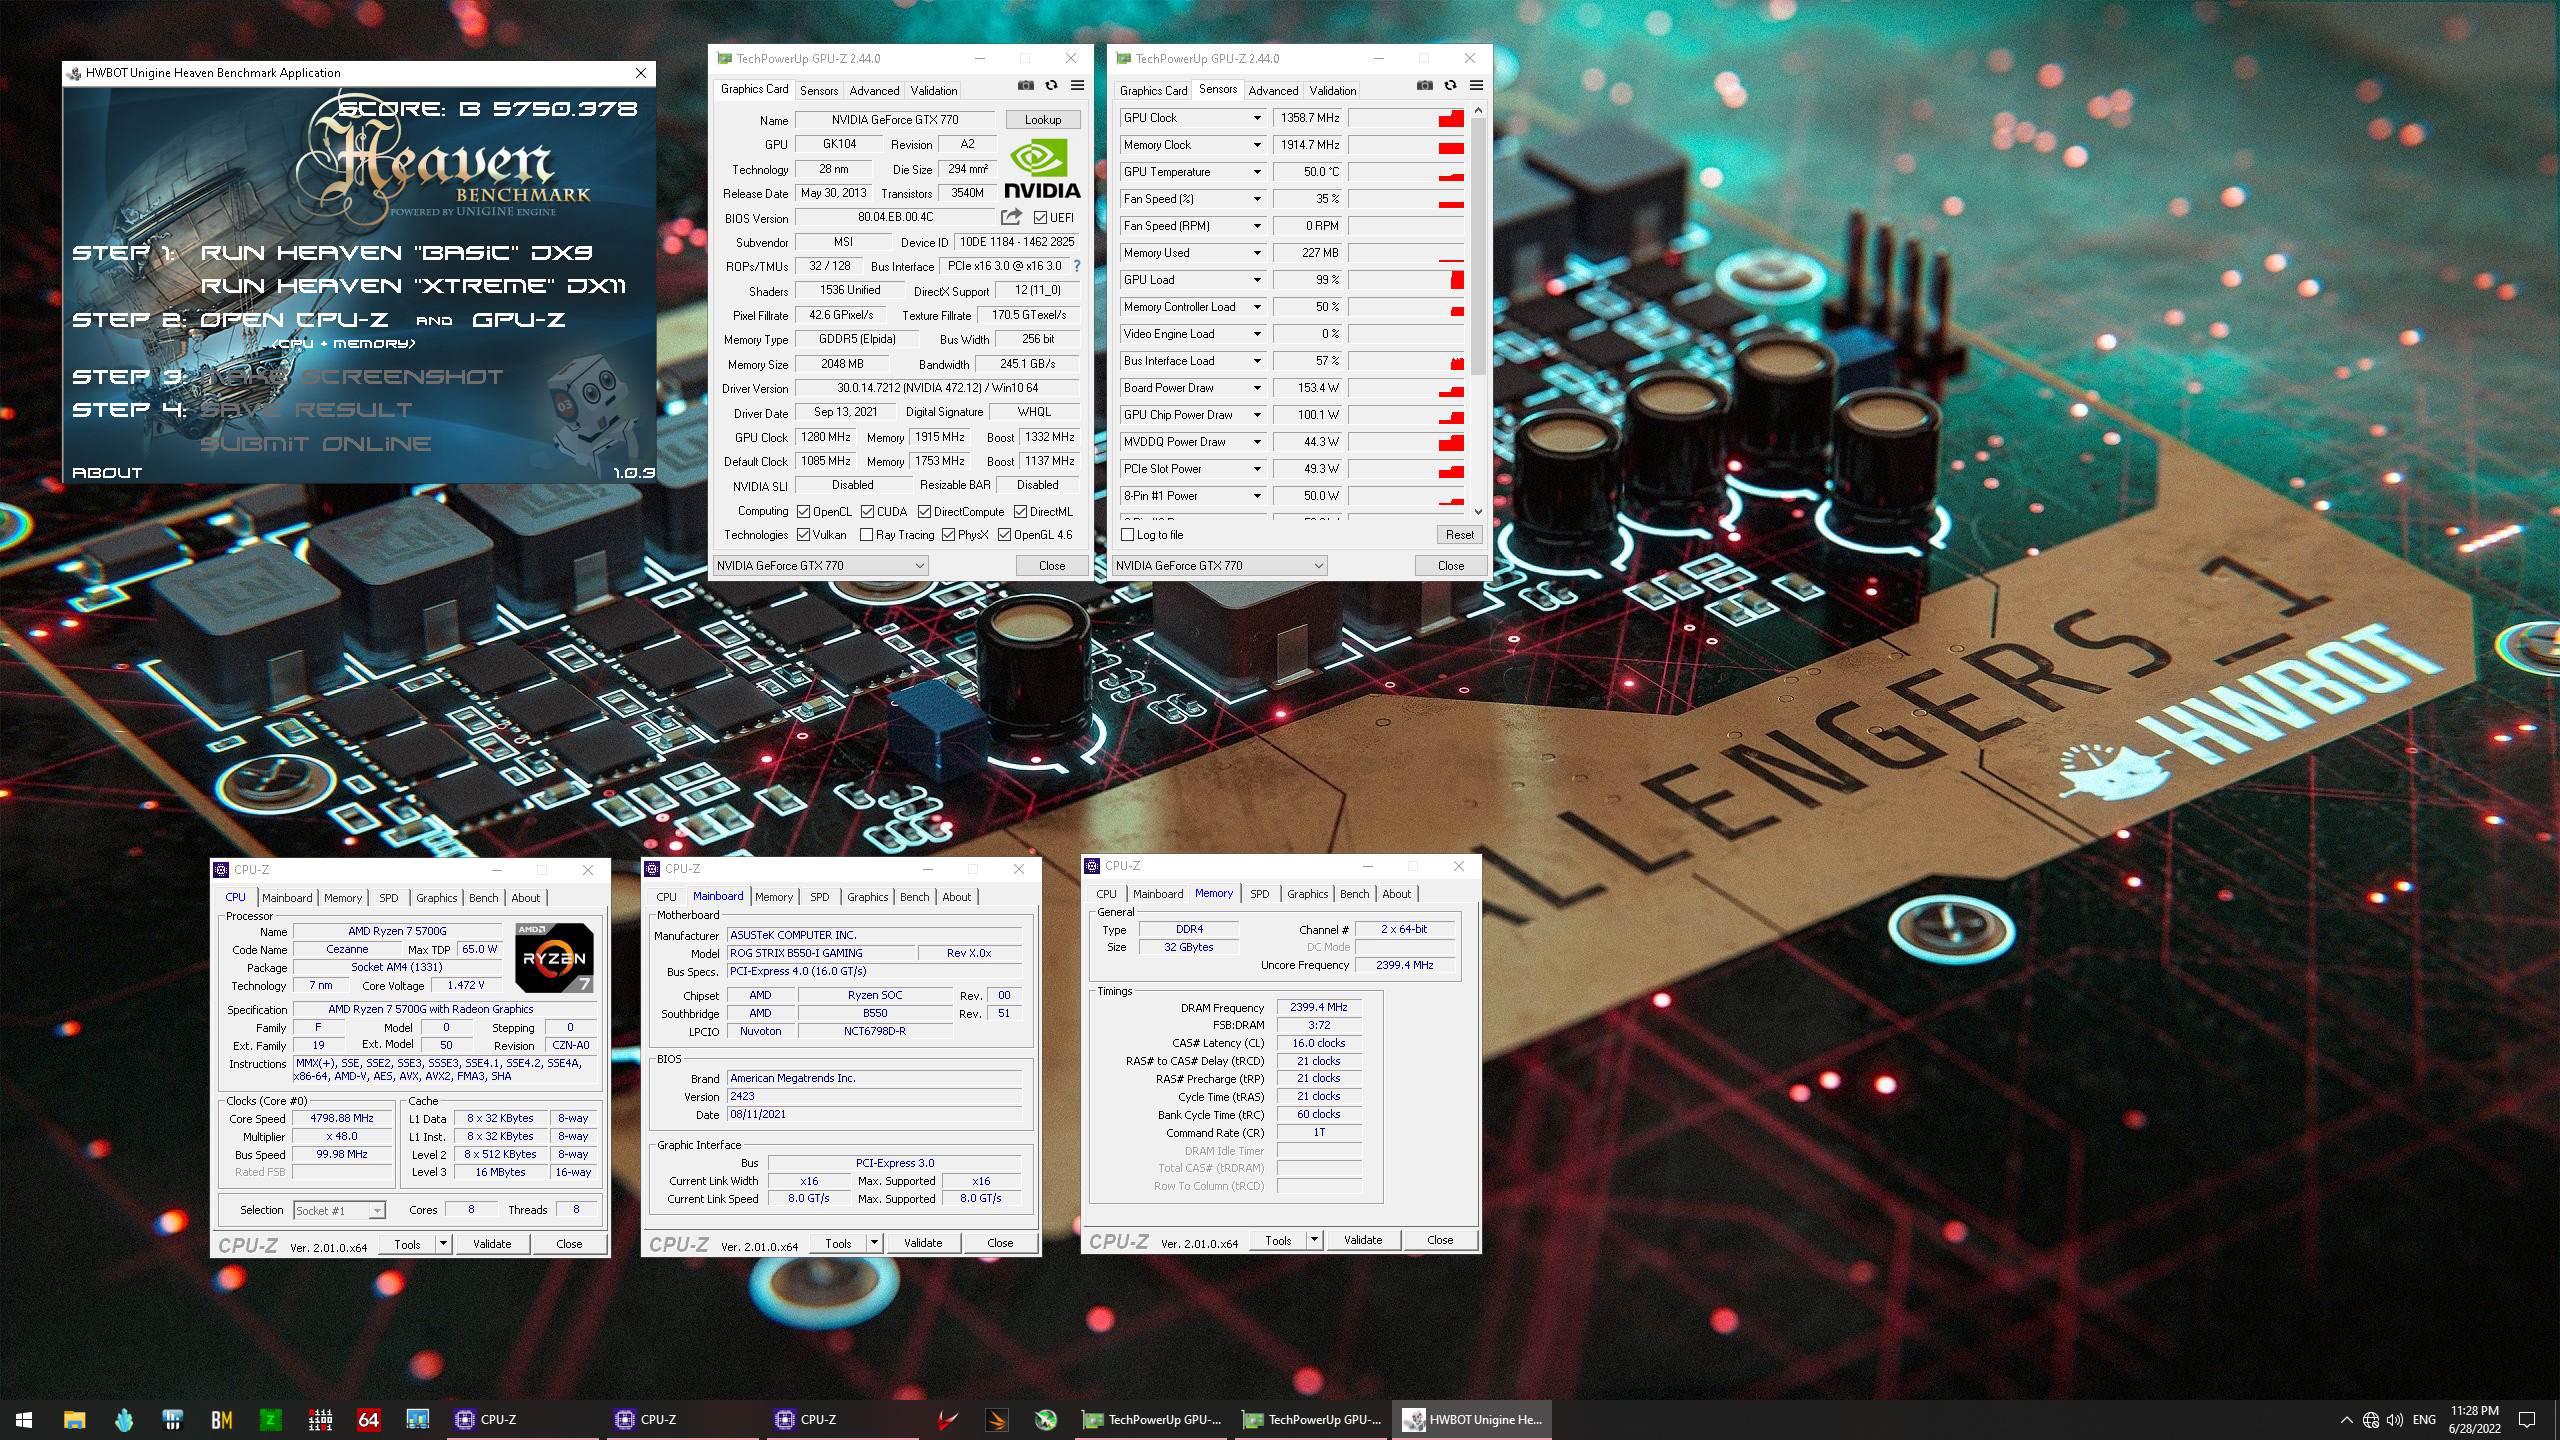
Task: Open the Memory Clock sensor dropdown
Action: point(1257,145)
